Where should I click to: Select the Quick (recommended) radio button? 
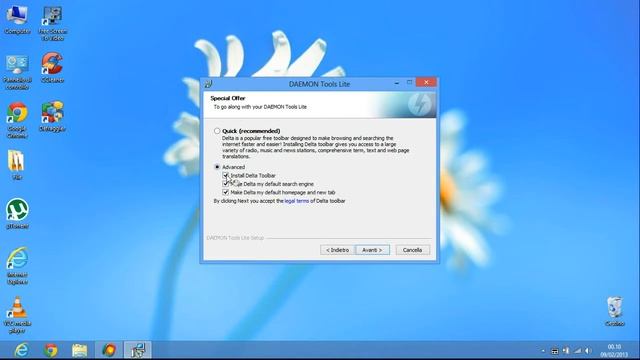coord(217,131)
